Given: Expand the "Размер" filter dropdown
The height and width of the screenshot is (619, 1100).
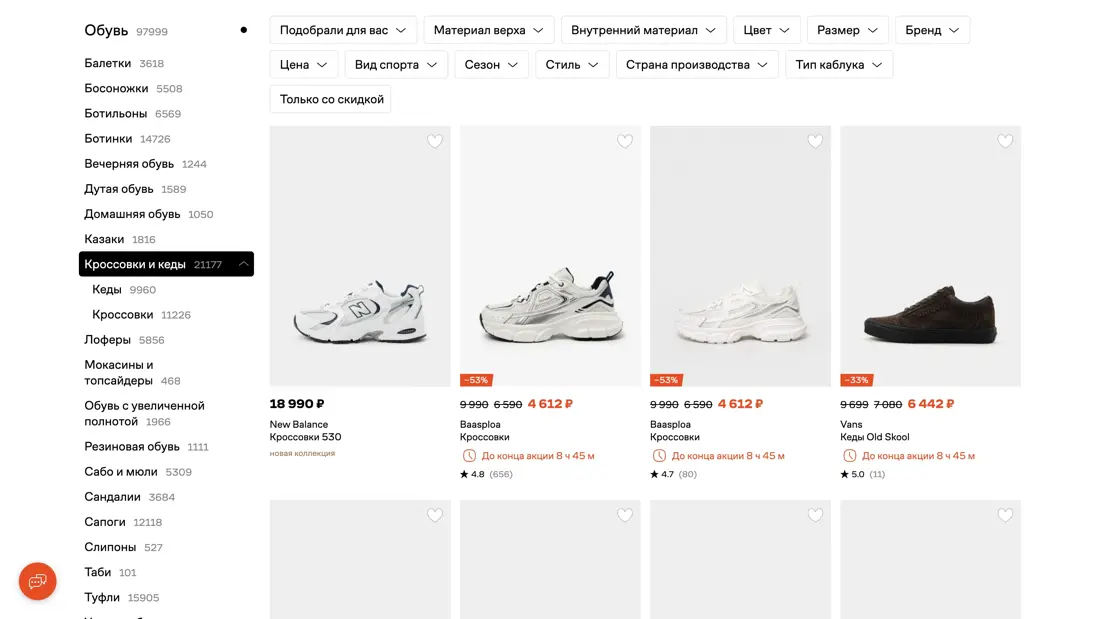Looking at the screenshot, I should pos(847,30).
